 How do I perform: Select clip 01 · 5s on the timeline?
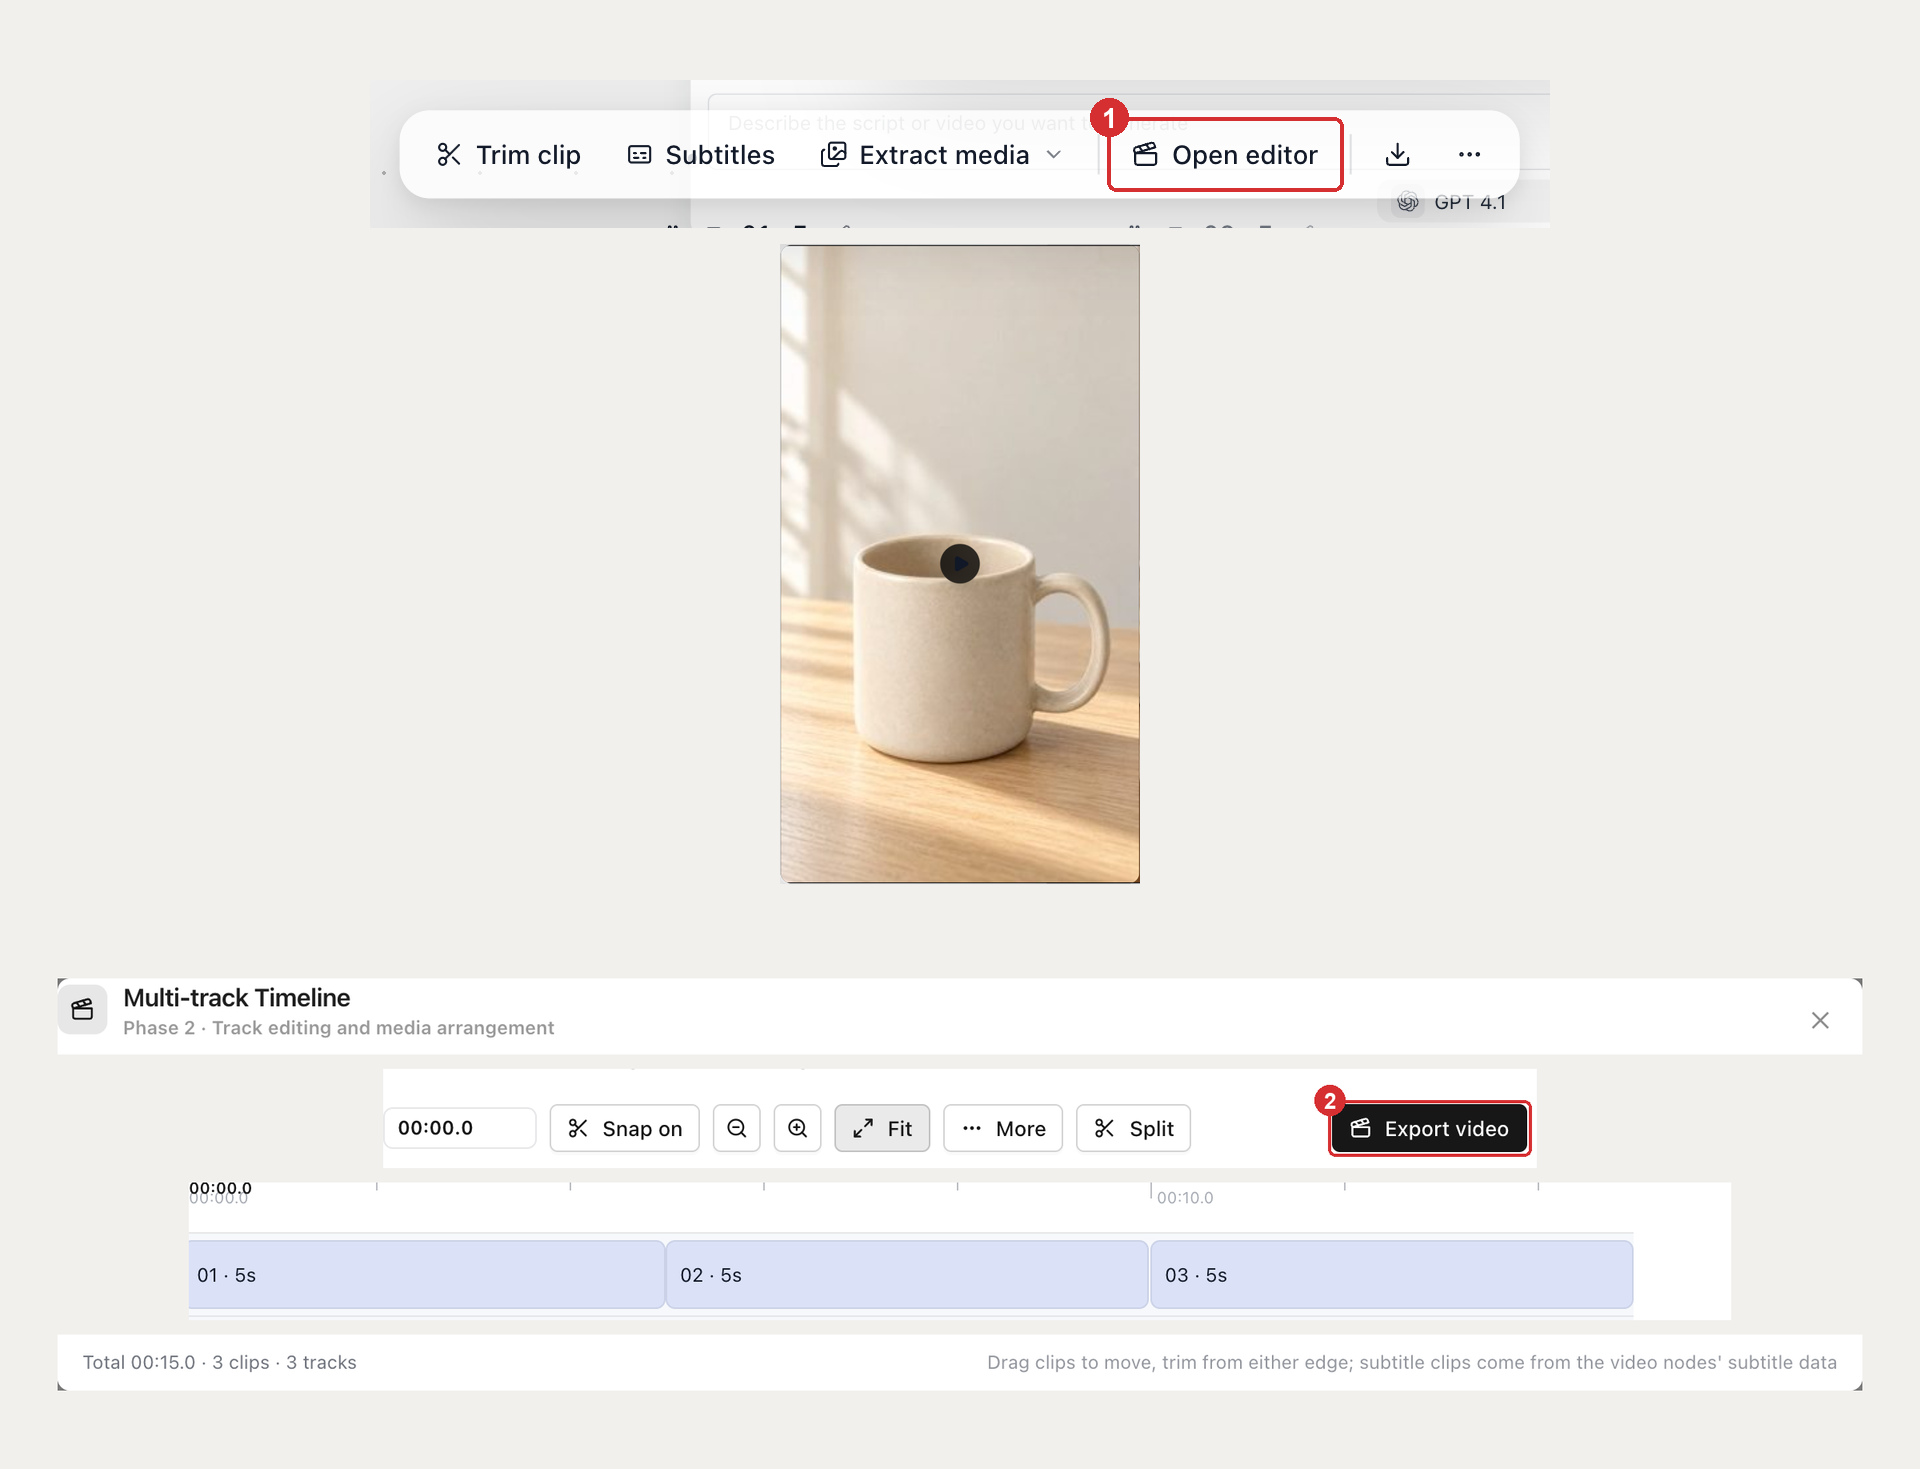coord(426,1275)
